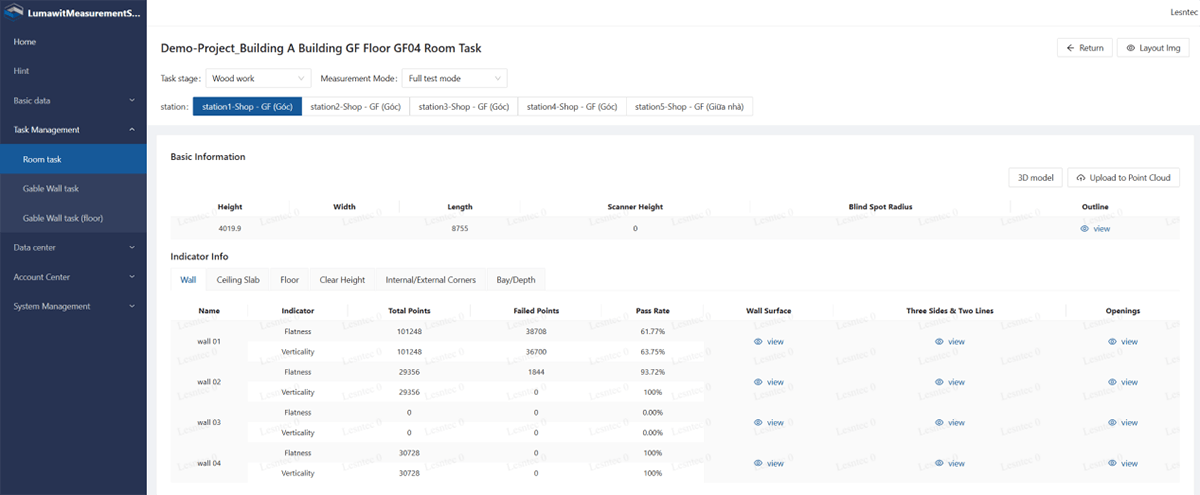Collapse the Task Management sidebar section
The width and height of the screenshot is (1200, 495).
coord(73,129)
